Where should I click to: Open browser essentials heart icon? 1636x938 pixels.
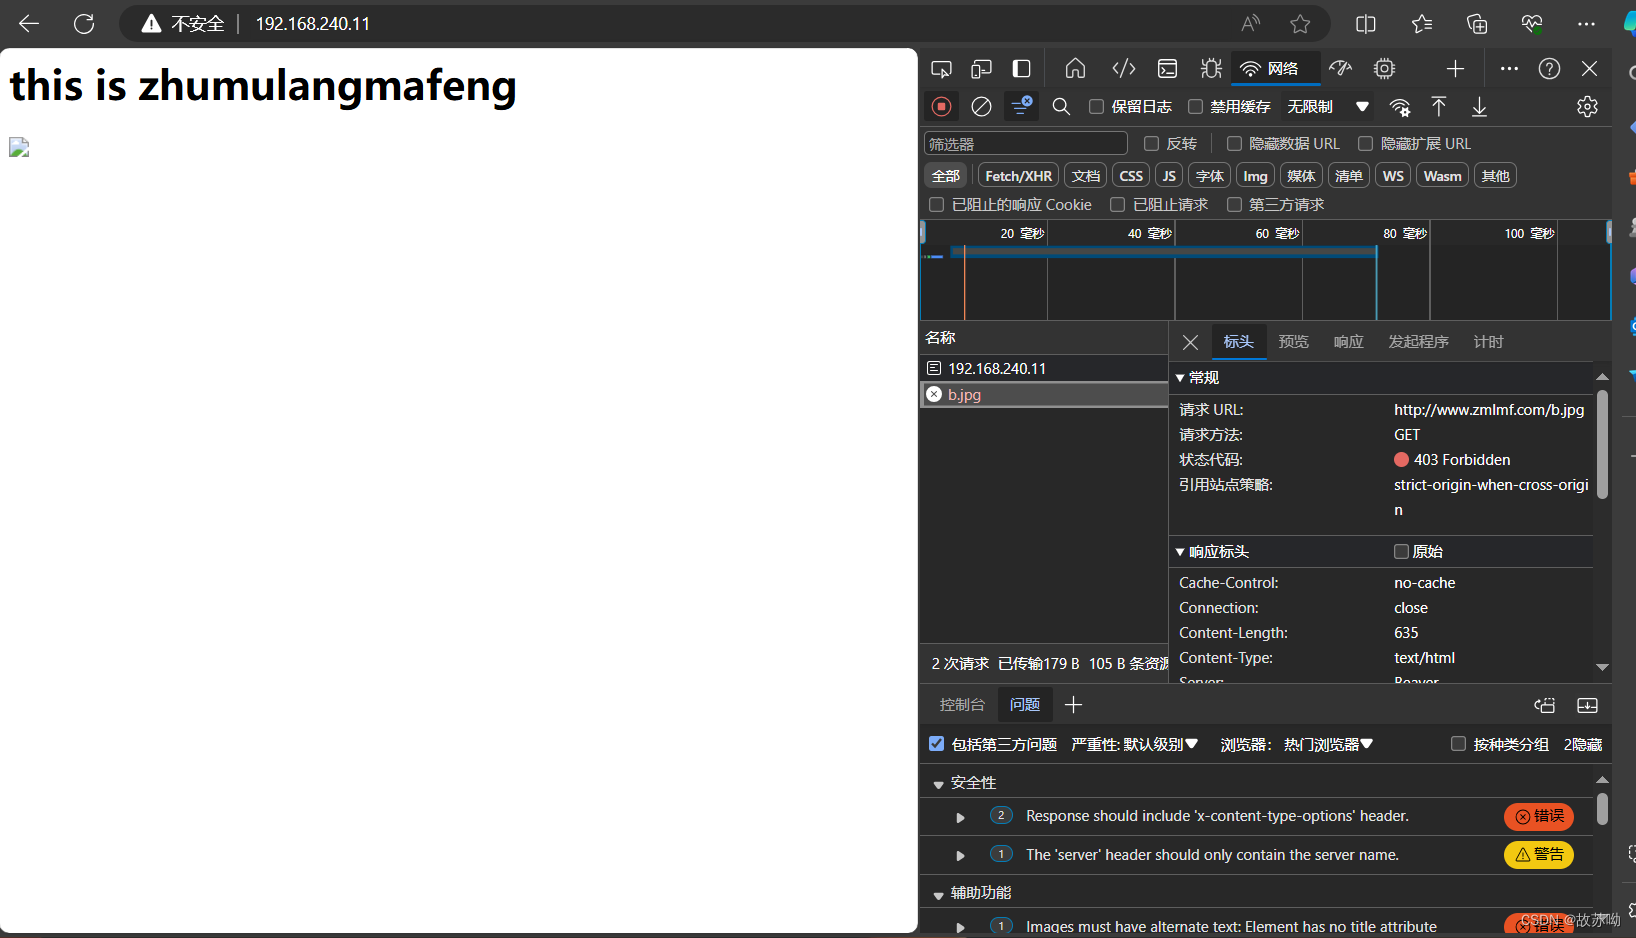click(x=1532, y=23)
